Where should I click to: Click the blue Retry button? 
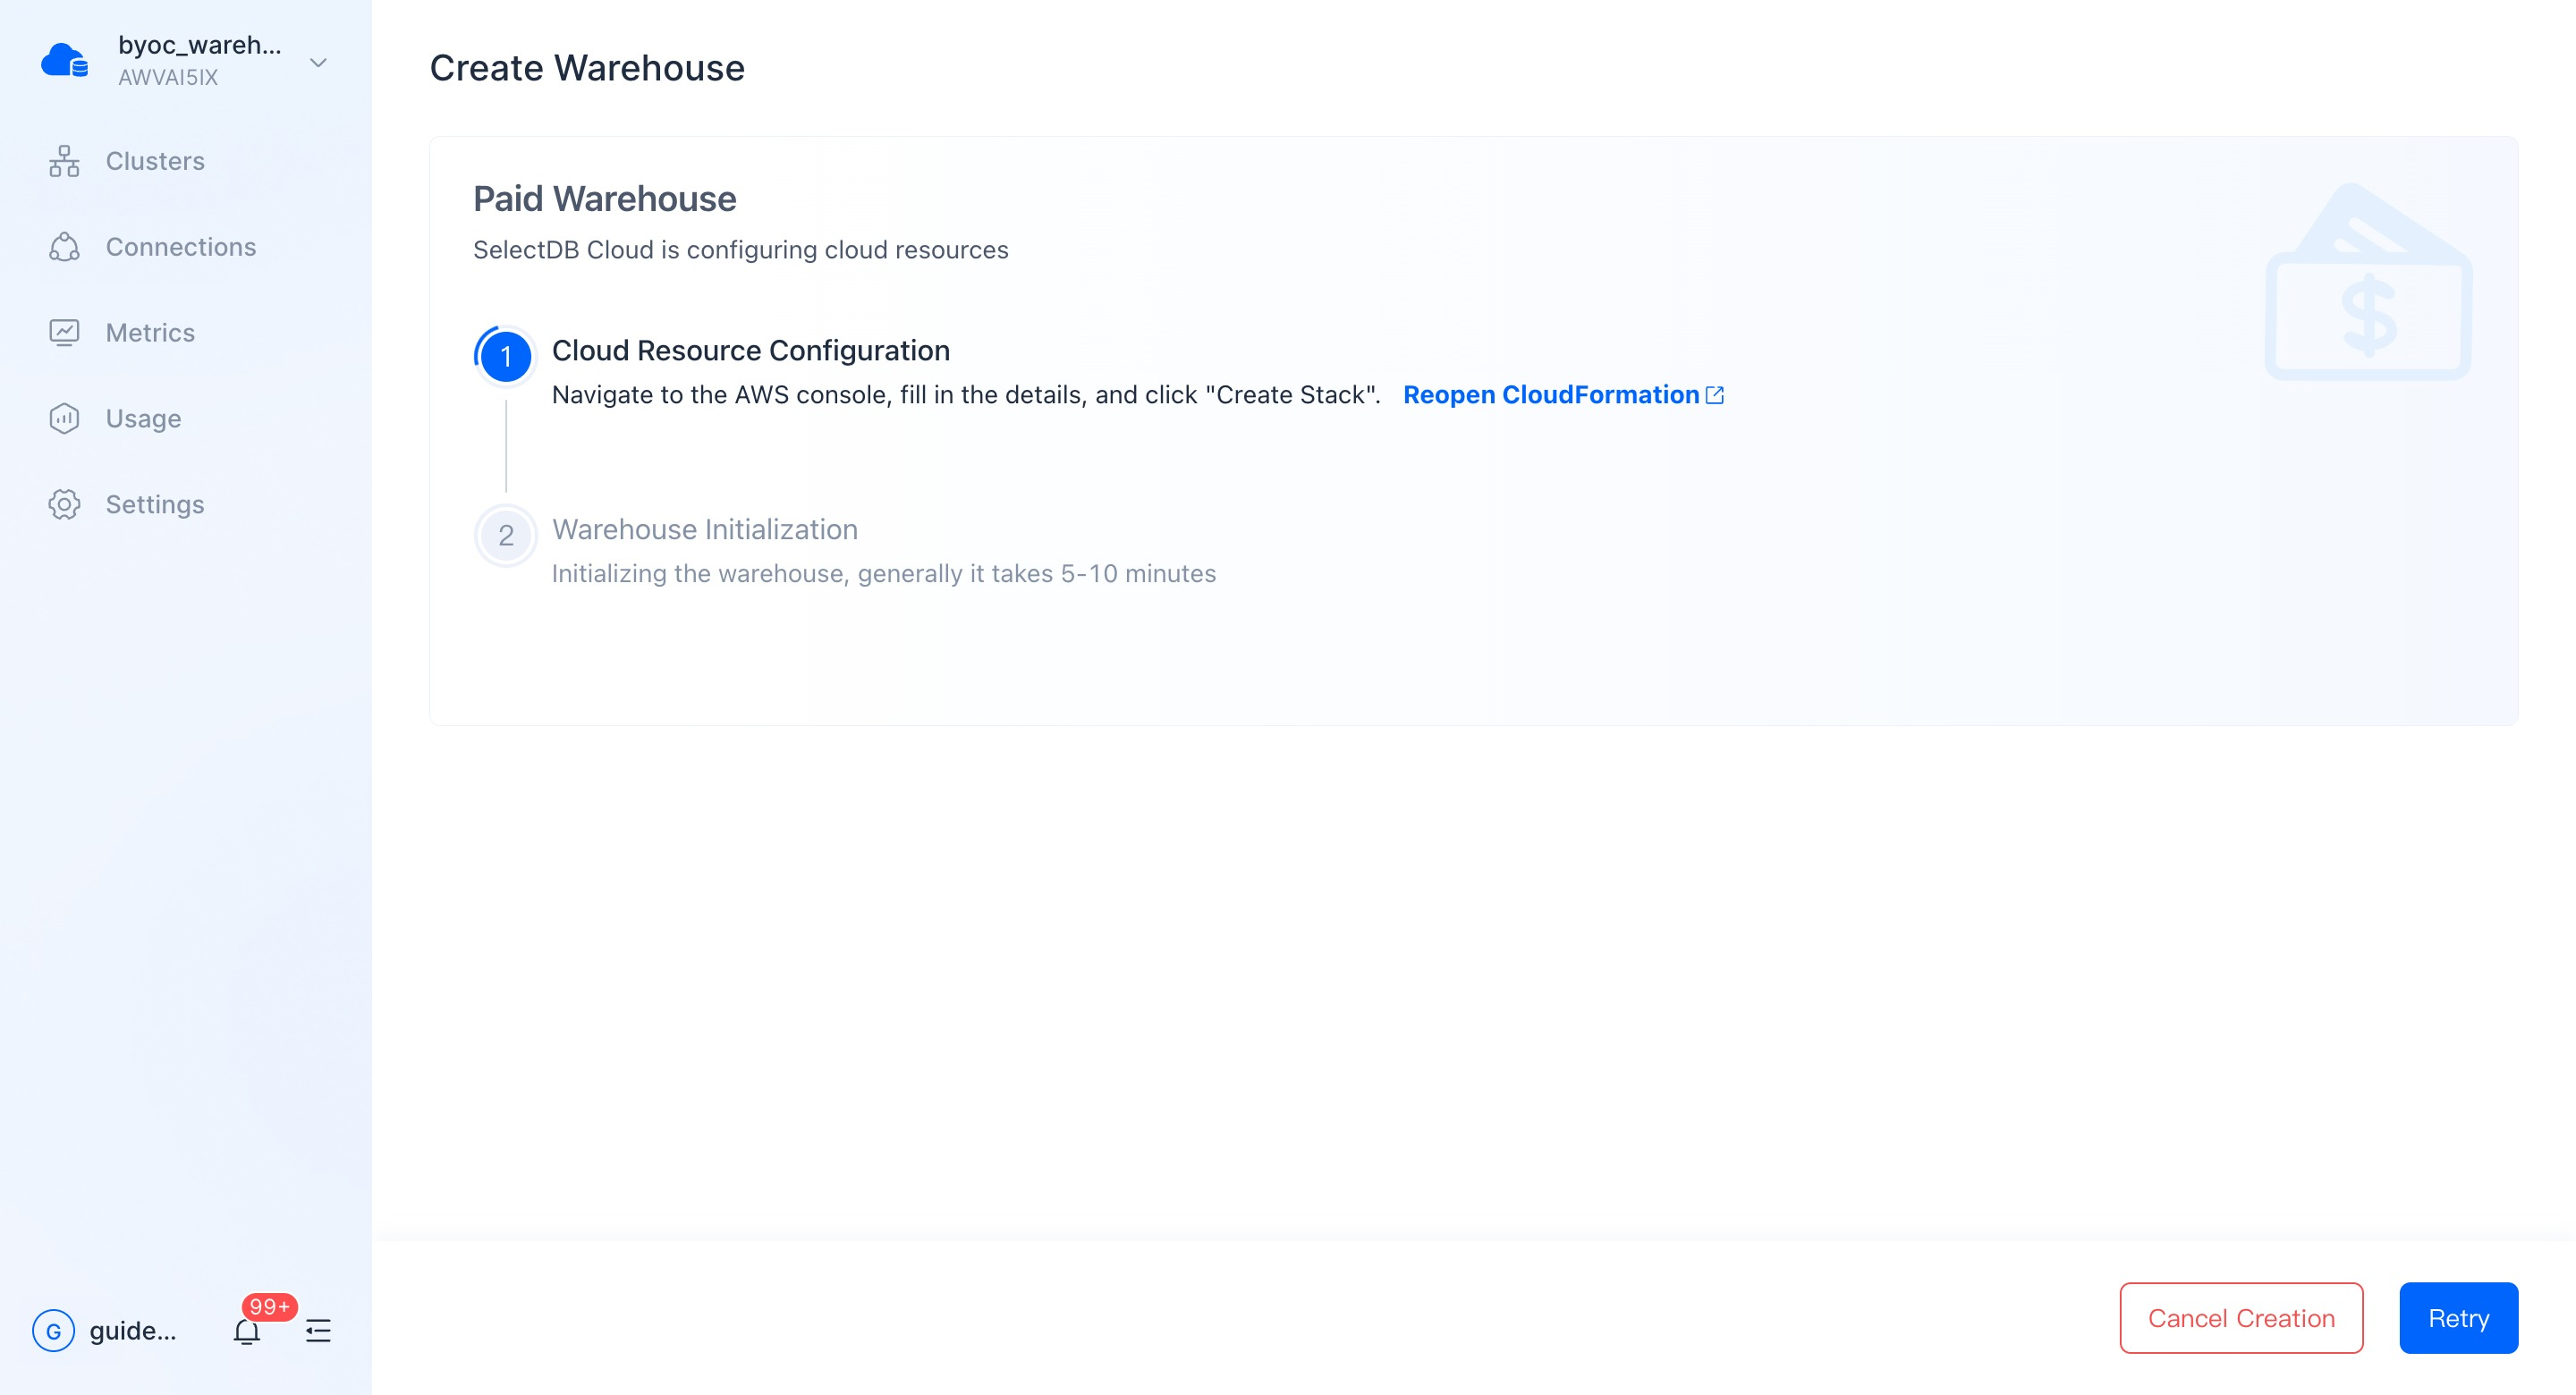coord(2458,1318)
